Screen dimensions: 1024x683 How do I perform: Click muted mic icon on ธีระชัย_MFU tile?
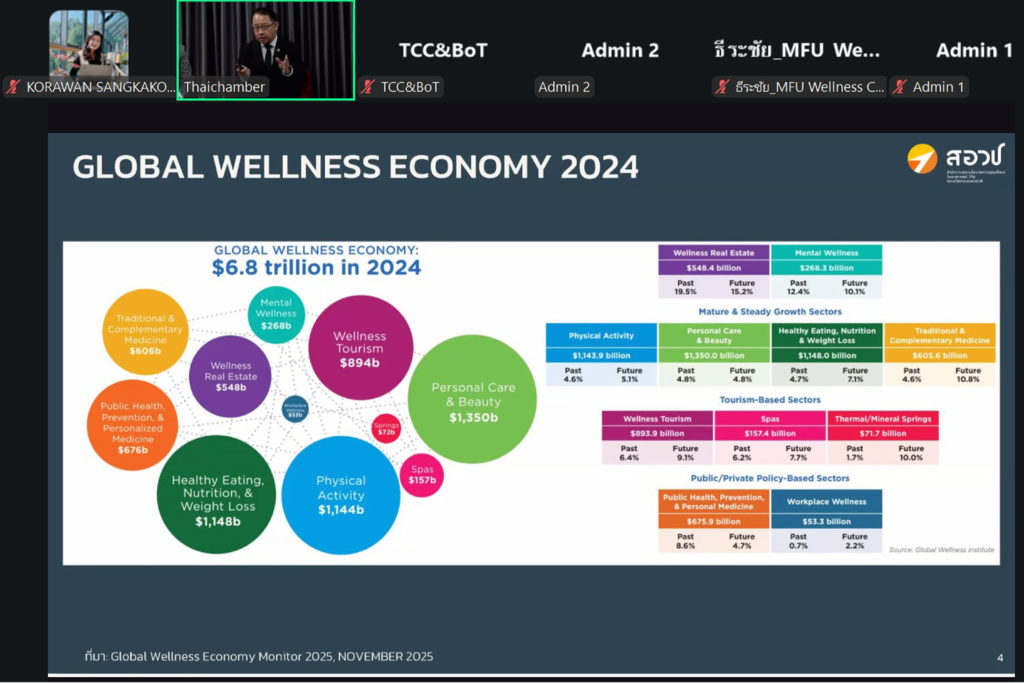click(723, 87)
